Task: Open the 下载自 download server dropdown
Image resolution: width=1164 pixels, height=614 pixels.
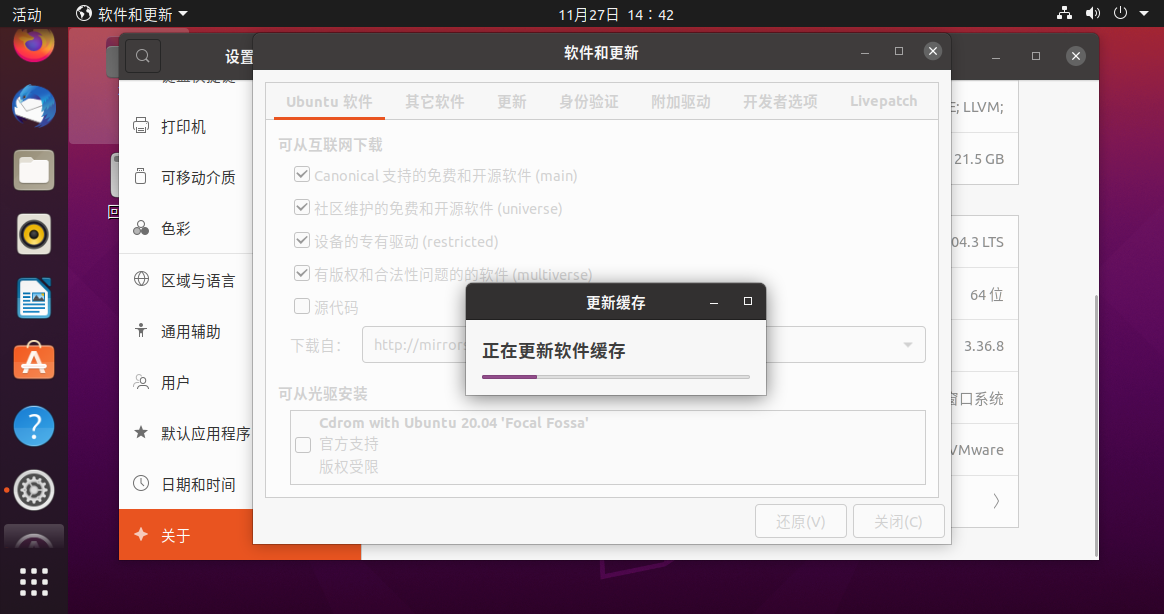Action: coord(644,344)
